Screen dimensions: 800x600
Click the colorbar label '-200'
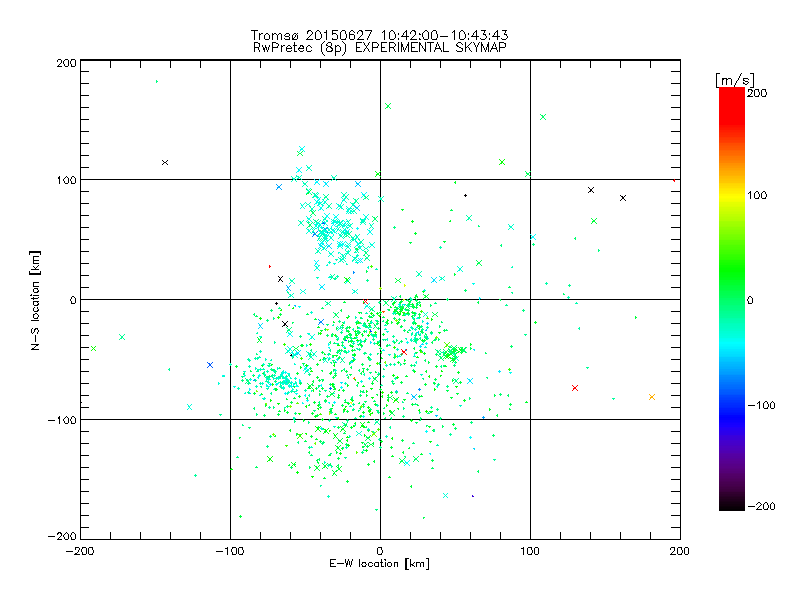tap(762, 507)
